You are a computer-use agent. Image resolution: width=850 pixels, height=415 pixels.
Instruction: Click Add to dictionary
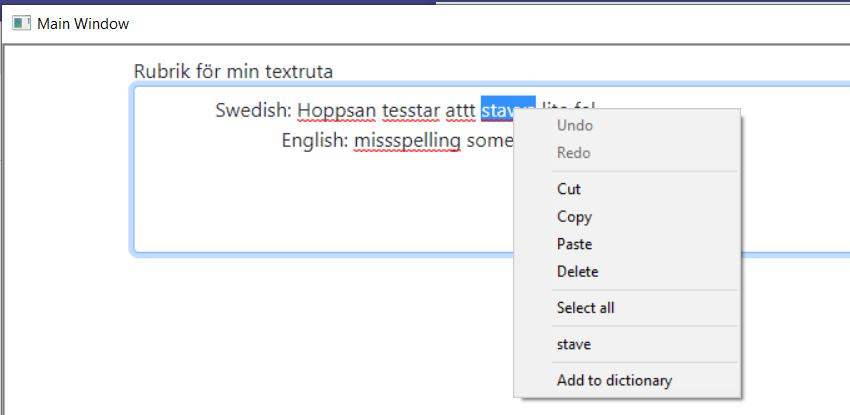(x=614, y=380)
